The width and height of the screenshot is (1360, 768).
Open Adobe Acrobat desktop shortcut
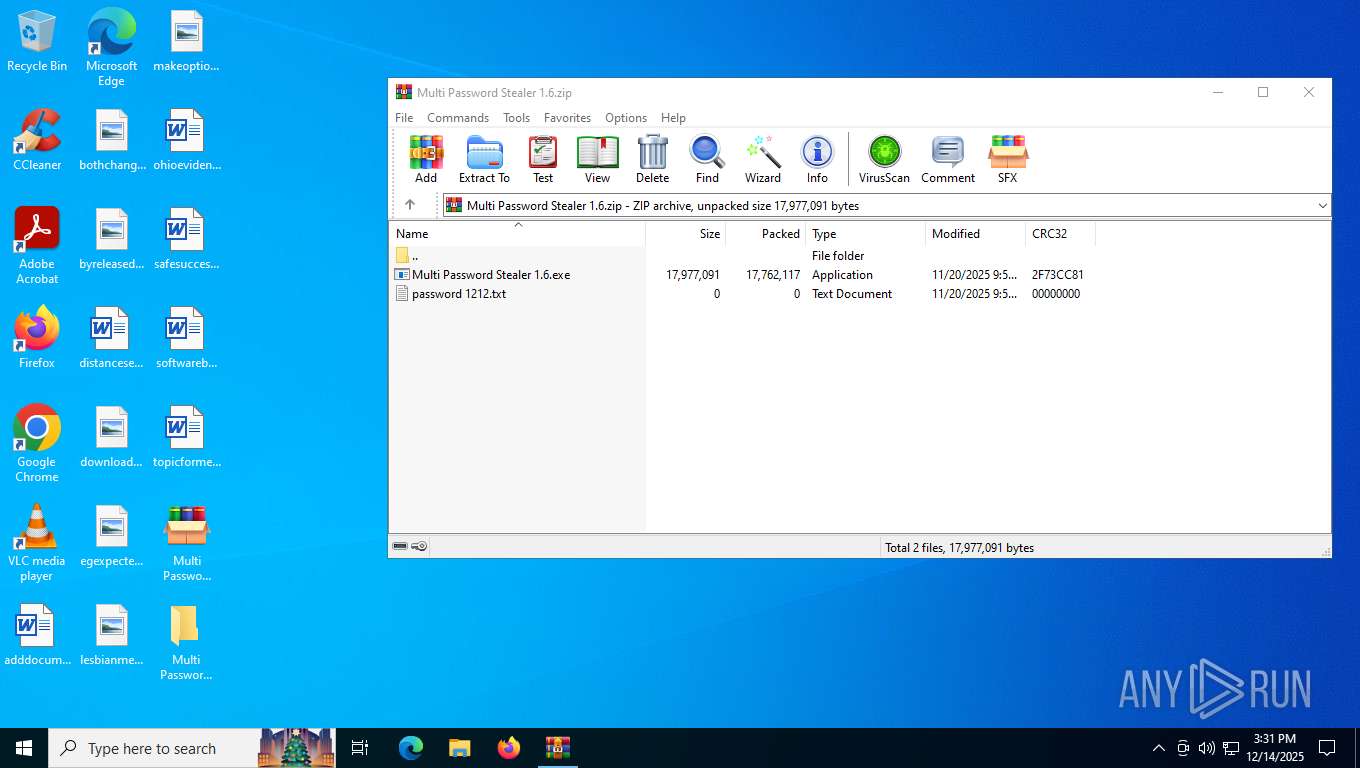(37, 246)
